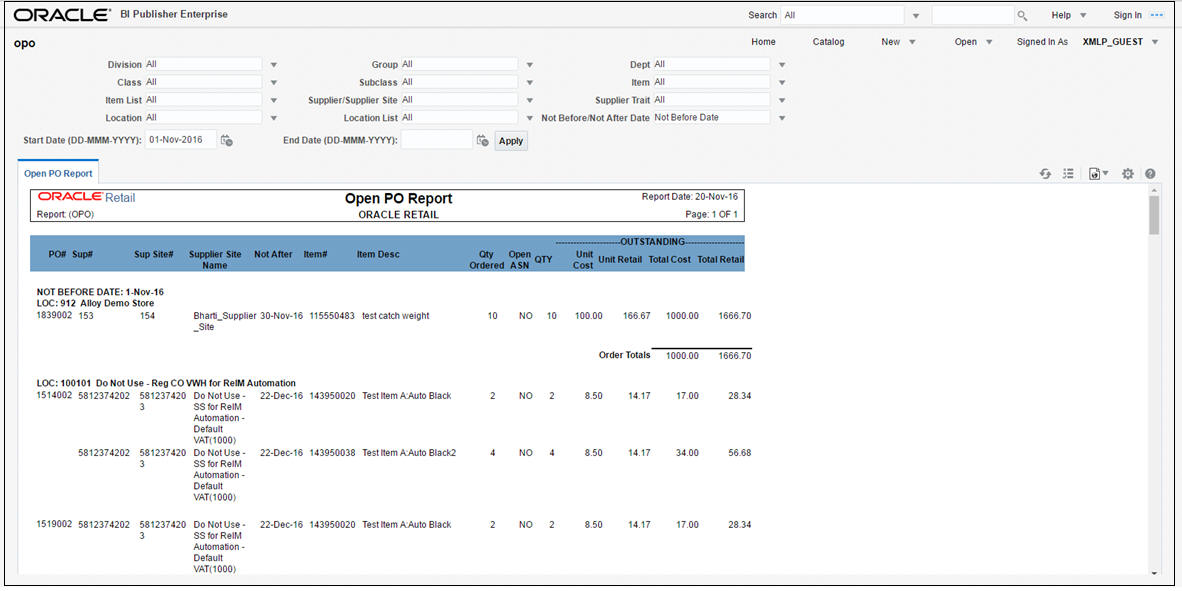Open the search category All dropdown

click(916, 14)
